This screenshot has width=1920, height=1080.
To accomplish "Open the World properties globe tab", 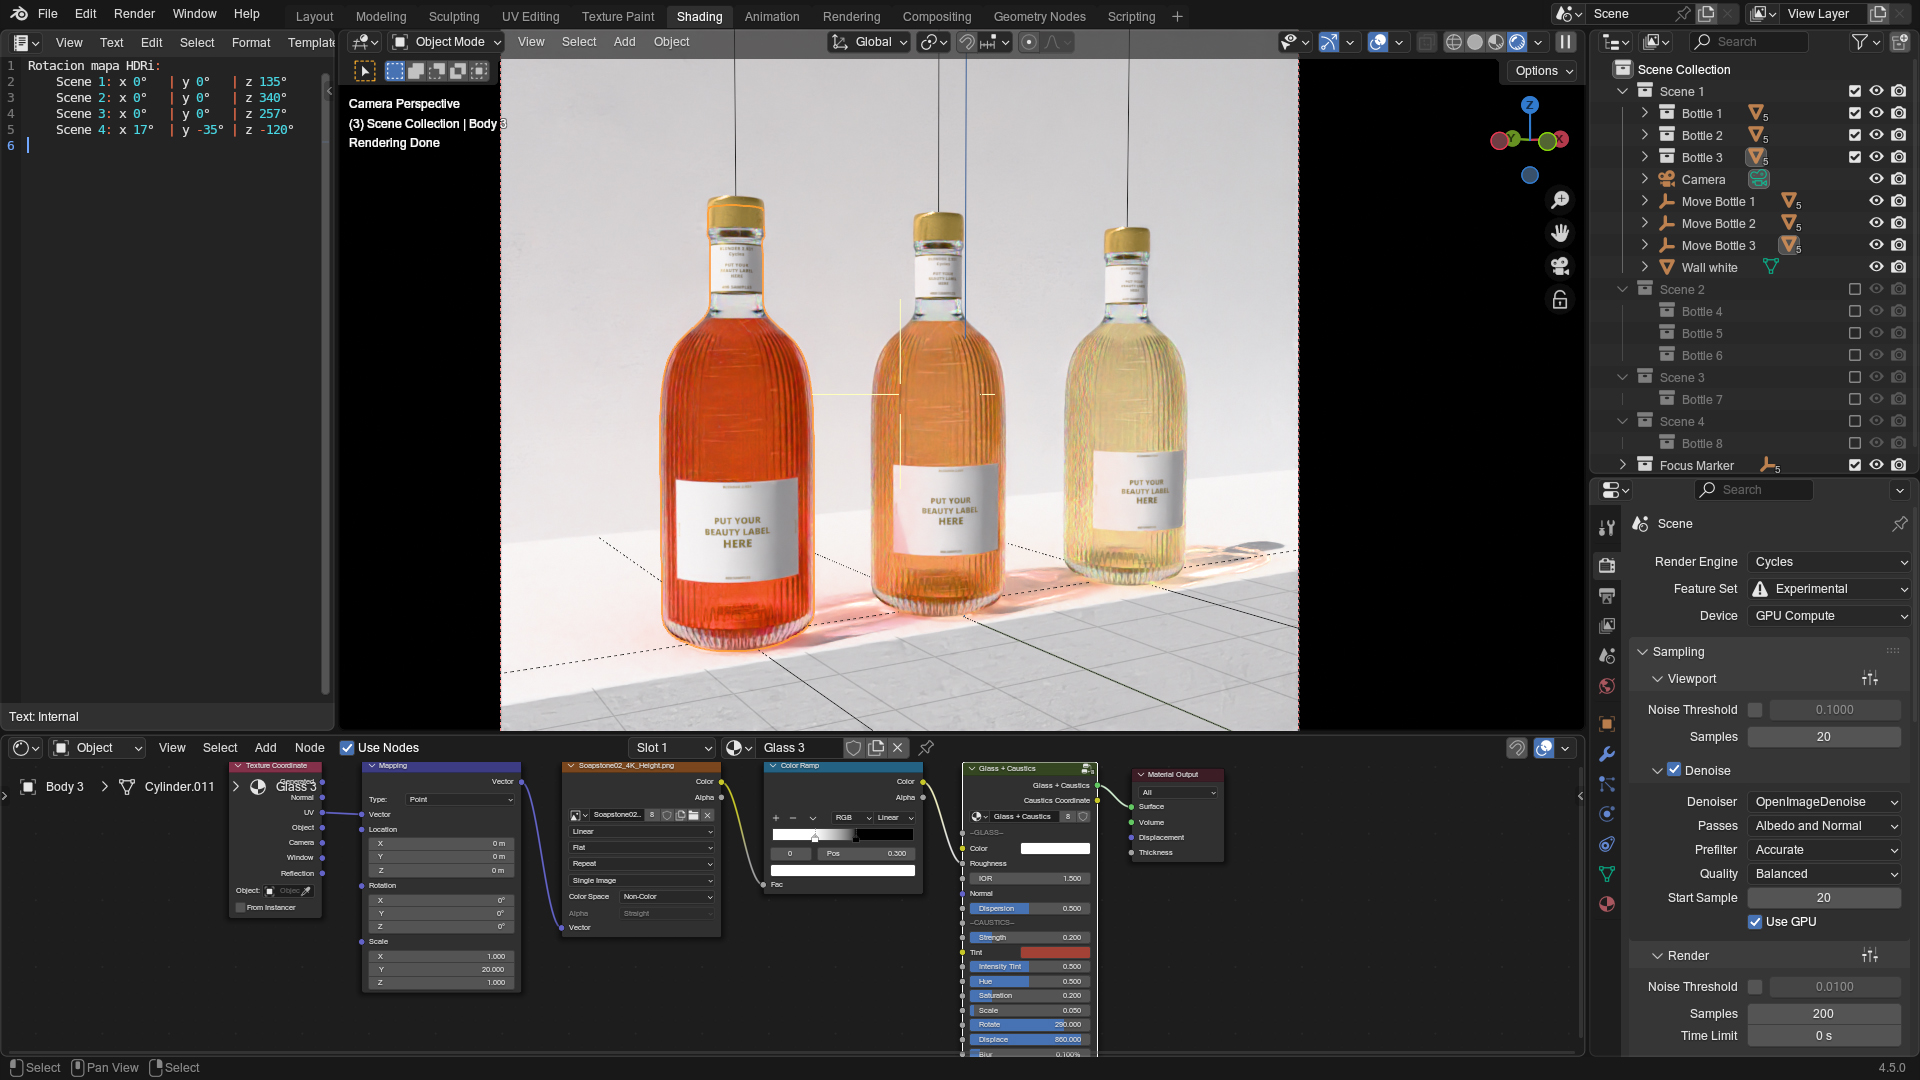I will click(x=1607, y=686).
